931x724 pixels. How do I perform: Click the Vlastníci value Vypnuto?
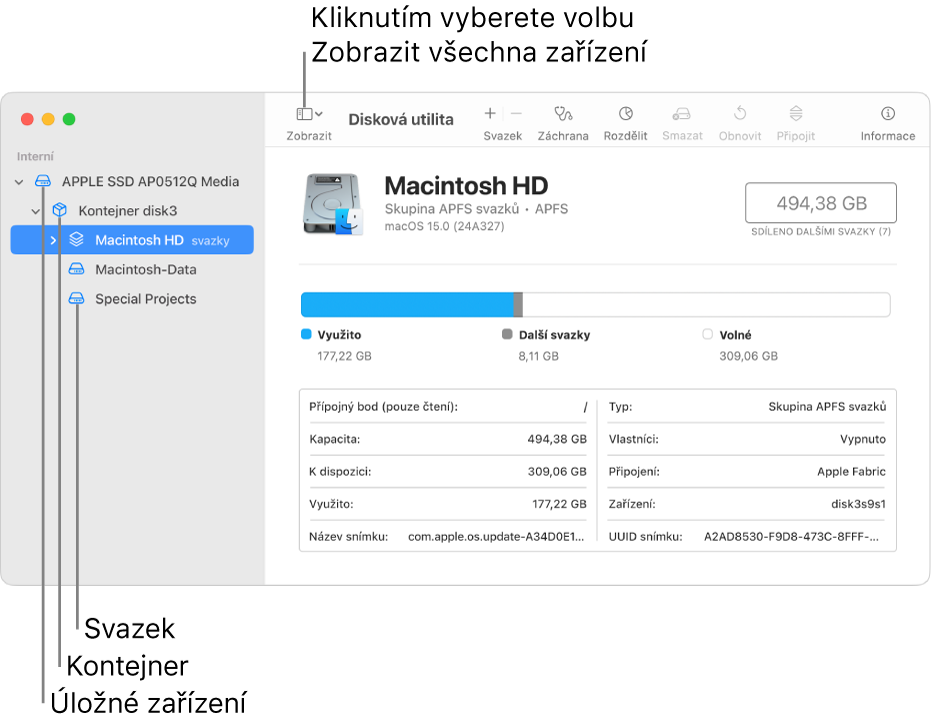[x=863, y=440]
